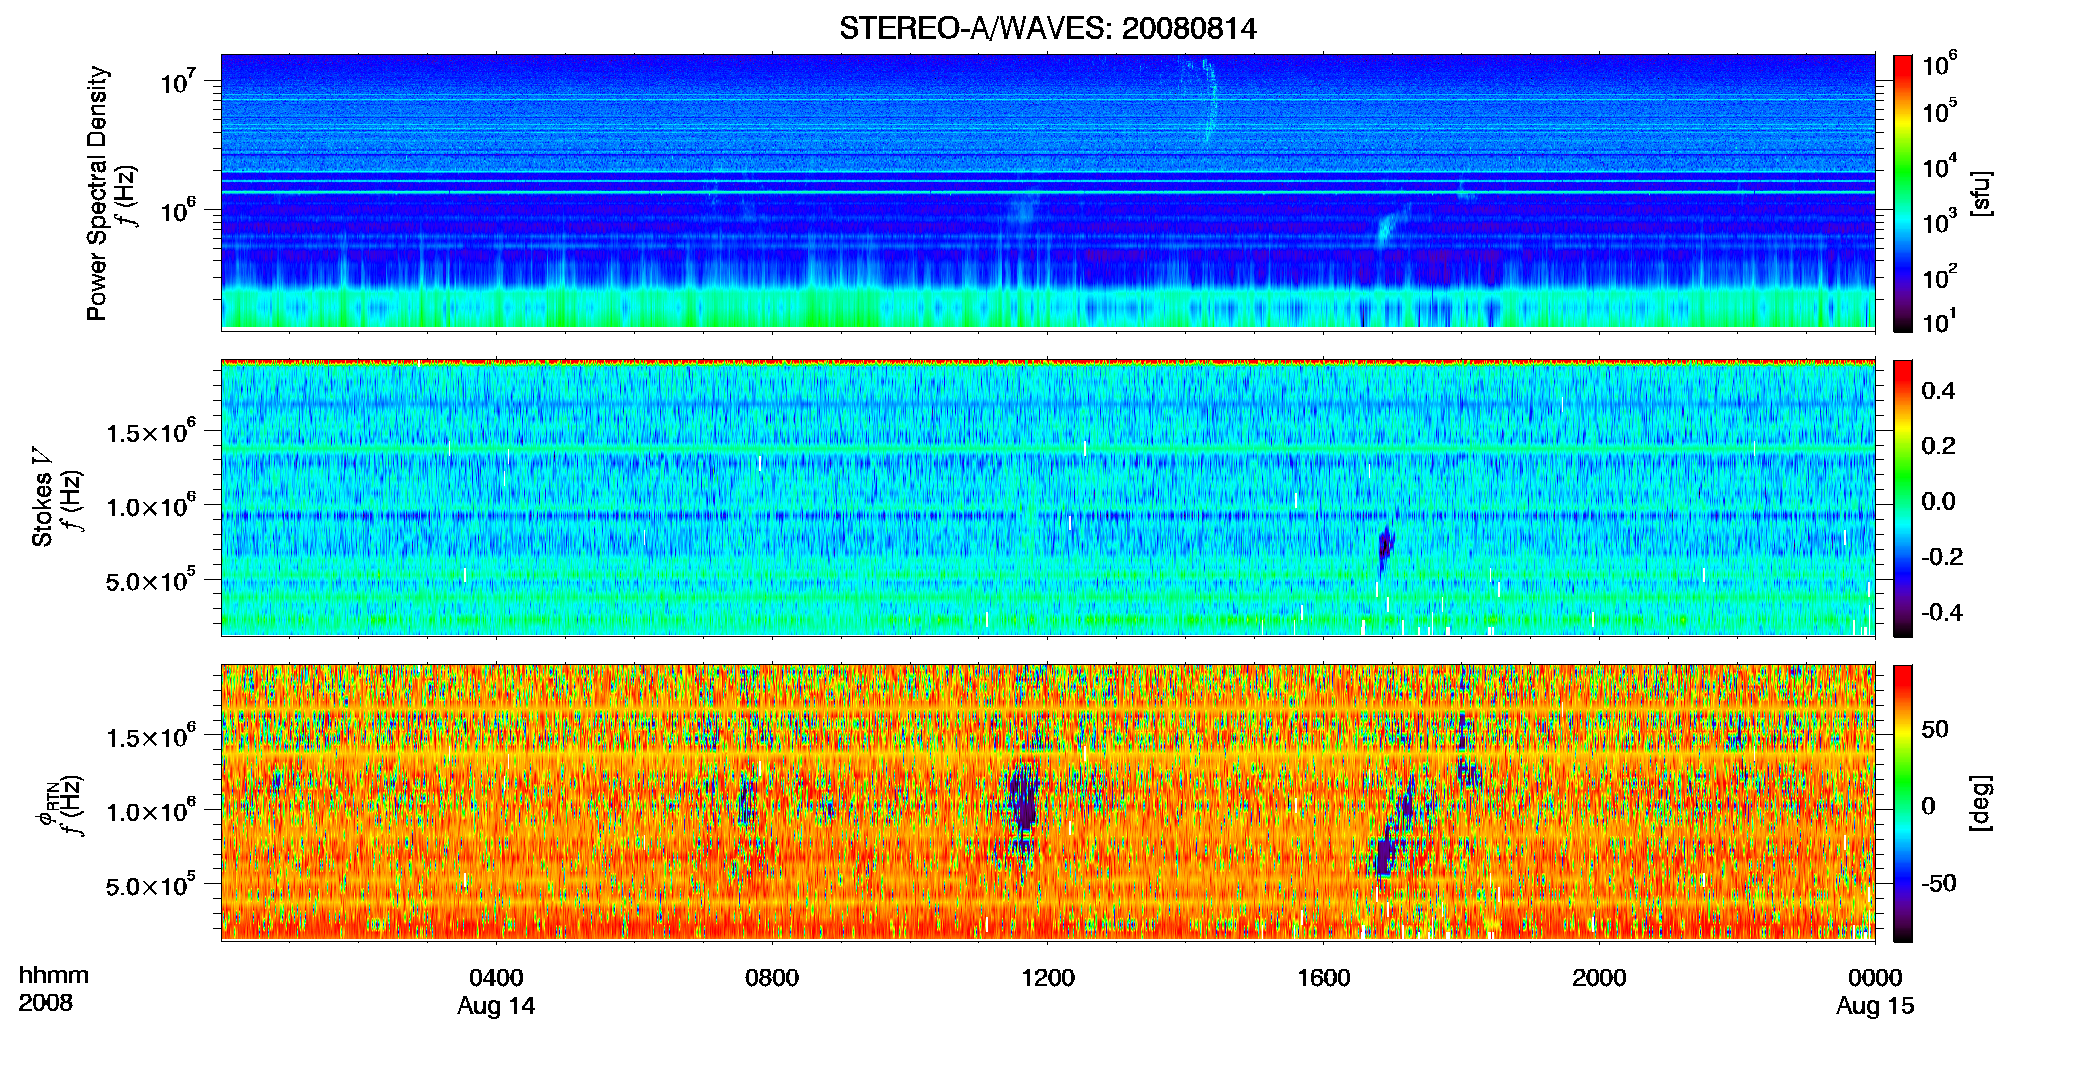
Task: Click the 0 label on the degree color bar
Action: pyautogui.click(x=1929, y=805)
